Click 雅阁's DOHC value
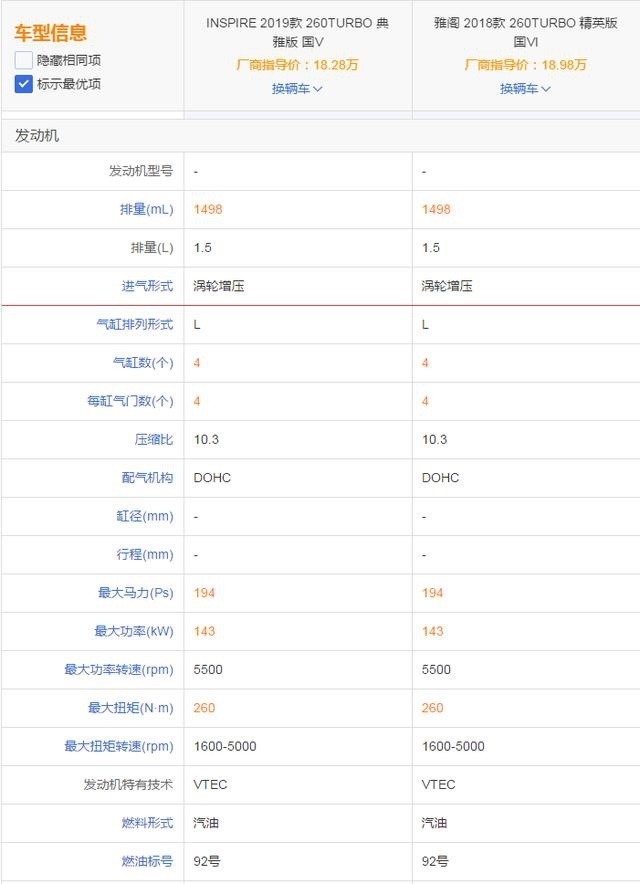This screenshot has width=640, height=884. point(440,478)
